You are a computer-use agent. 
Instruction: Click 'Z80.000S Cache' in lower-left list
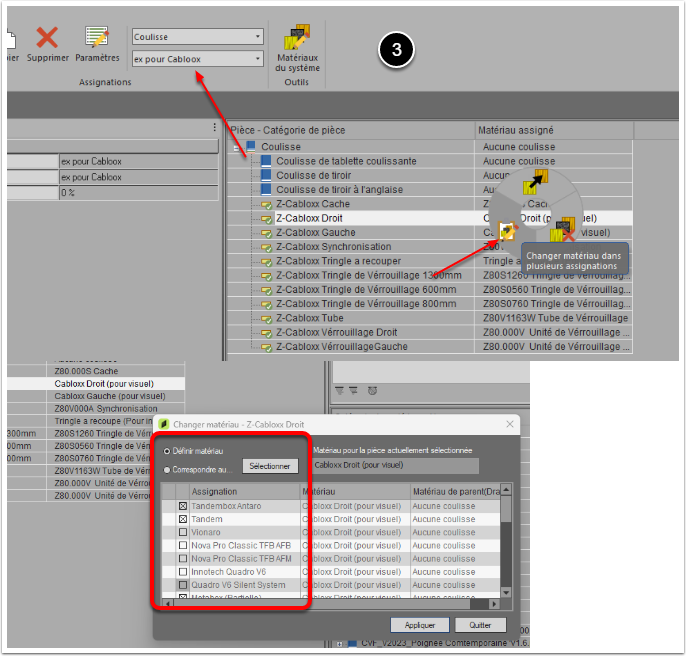tap(86, 371)
